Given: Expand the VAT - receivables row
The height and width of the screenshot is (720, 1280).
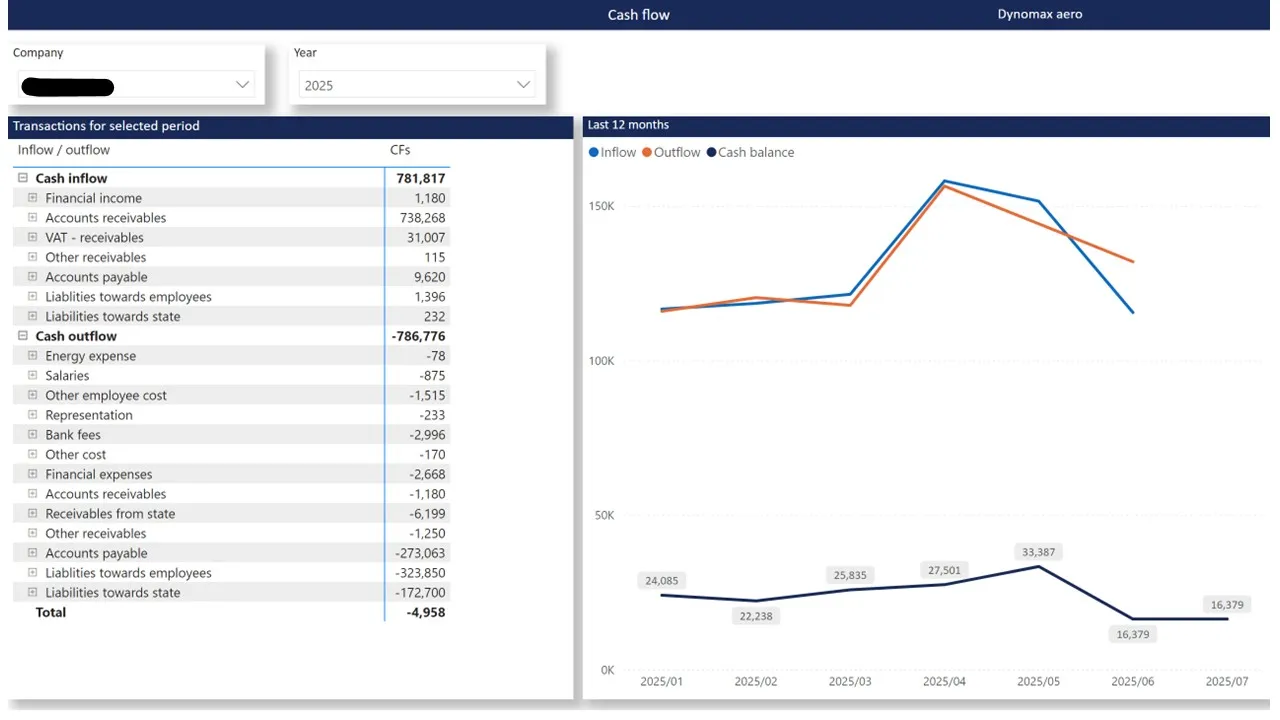Looking at the screenshot, I should pos(33,237).
